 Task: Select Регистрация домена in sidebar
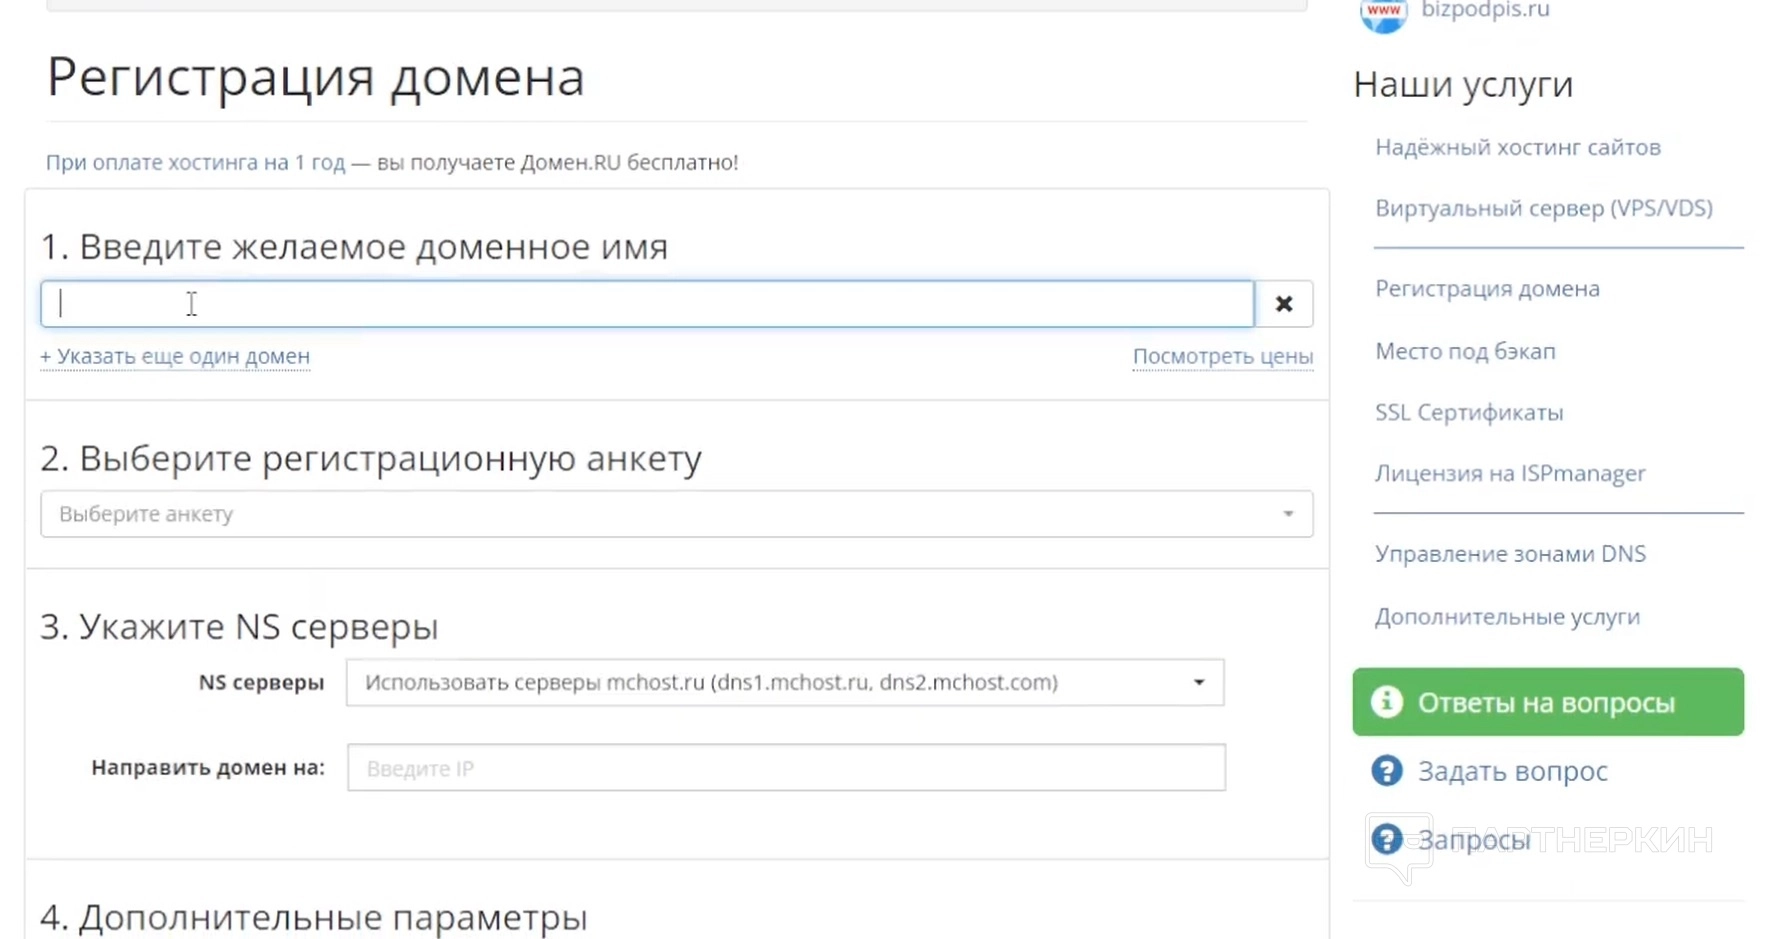(x=1487, y=289)
